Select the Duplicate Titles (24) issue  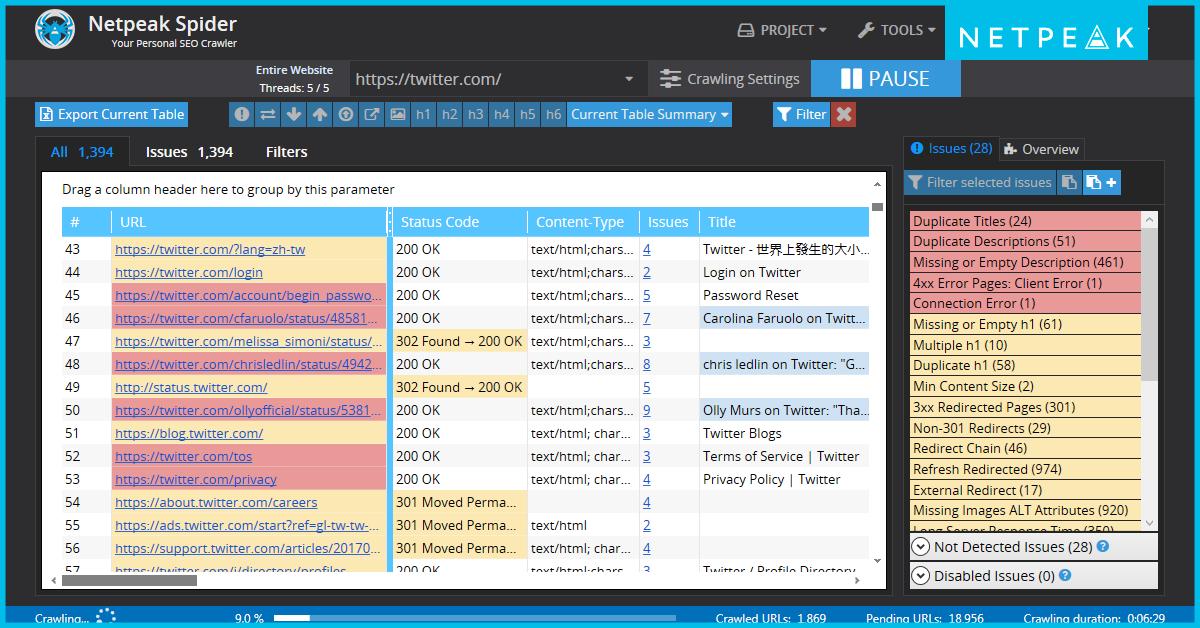(1025, 221)
